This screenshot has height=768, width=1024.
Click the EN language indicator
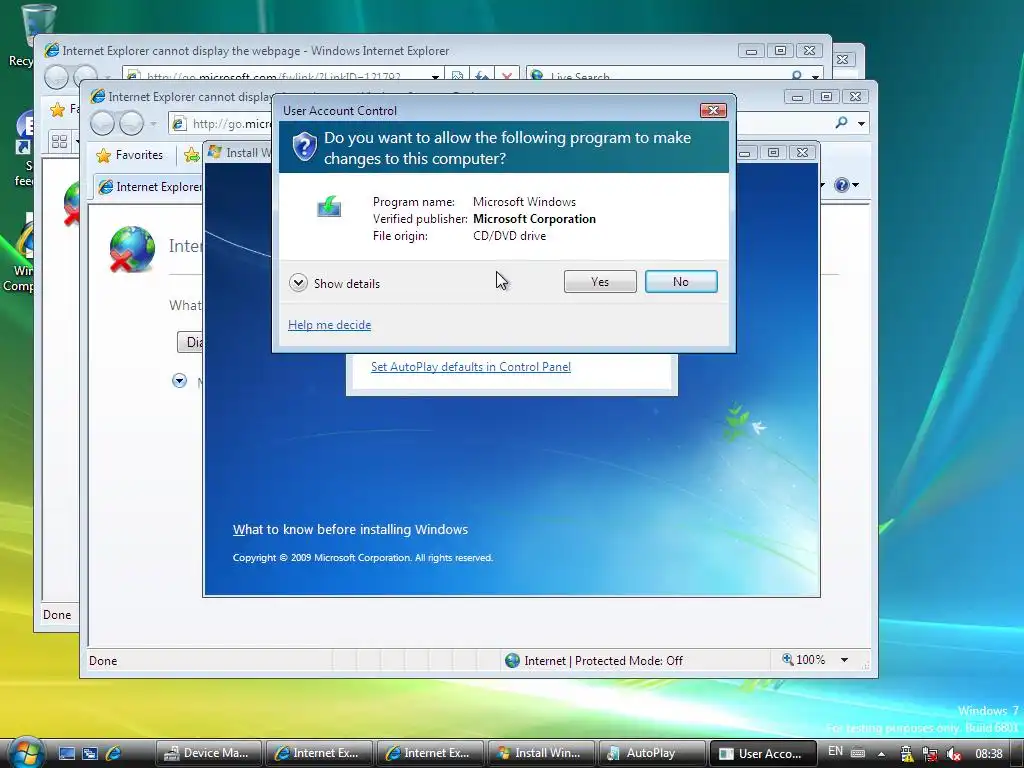(835, 751)
